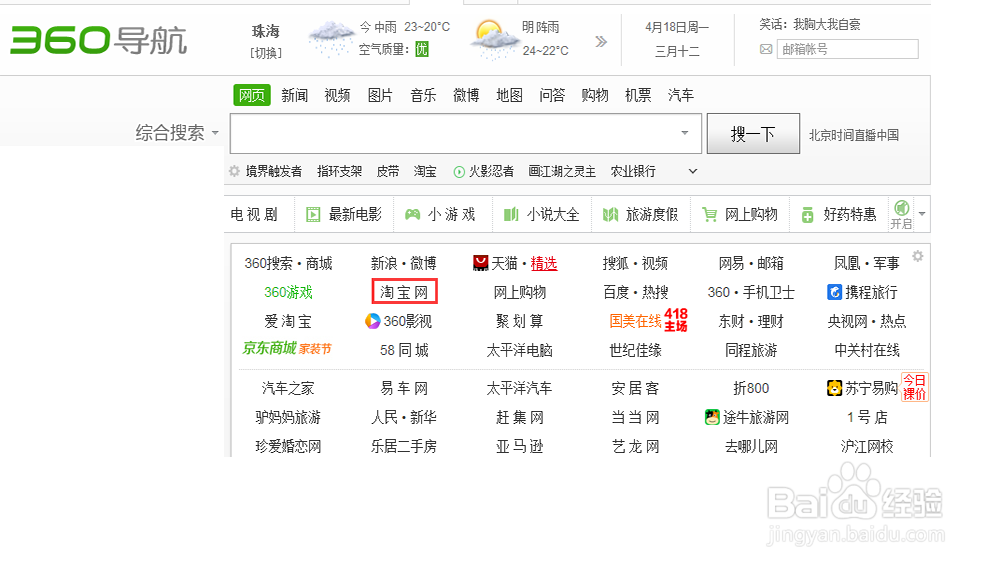Screen dimensions: 1000x569
Task: Open the 中关村在线 site link
Action: [x=867, y=350]
